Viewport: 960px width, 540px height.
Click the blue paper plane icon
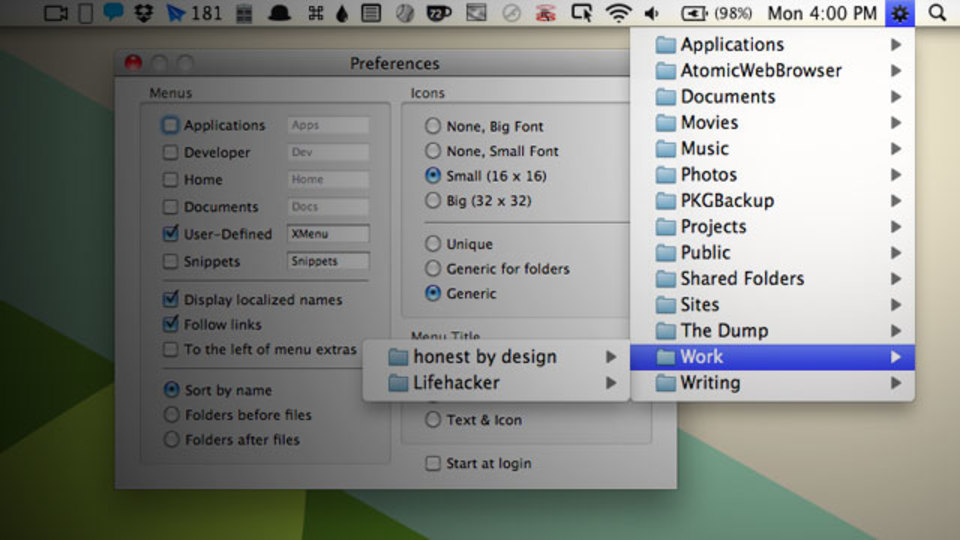point(176,13)
